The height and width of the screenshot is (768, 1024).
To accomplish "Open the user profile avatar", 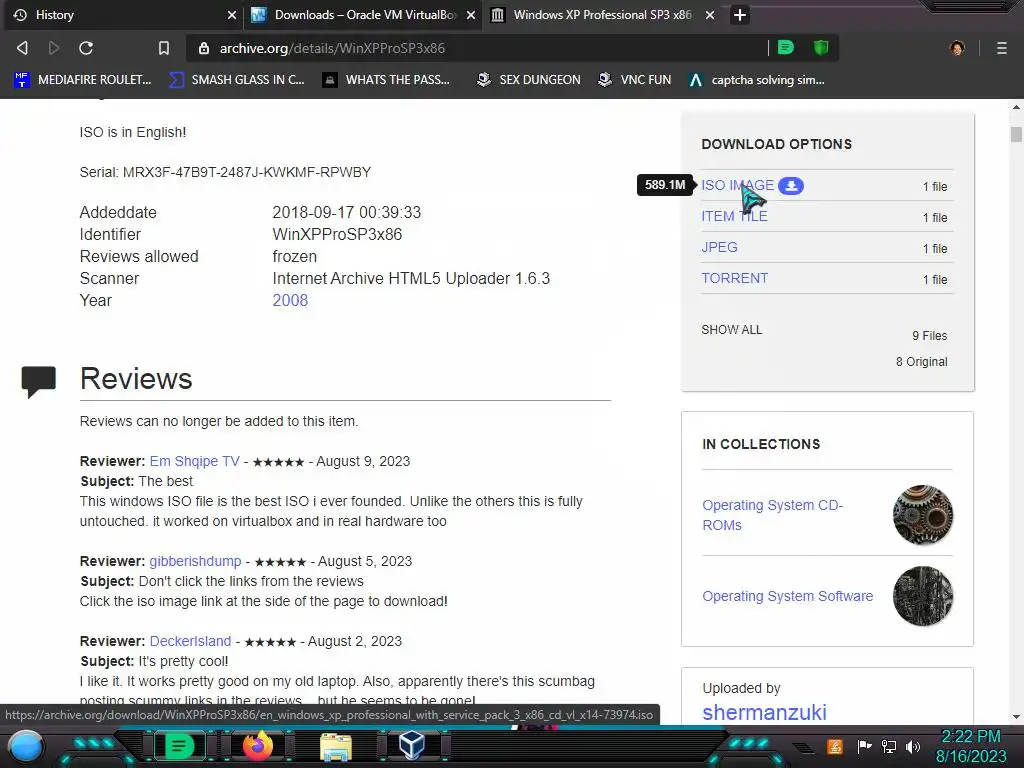I will click(957, 48).
